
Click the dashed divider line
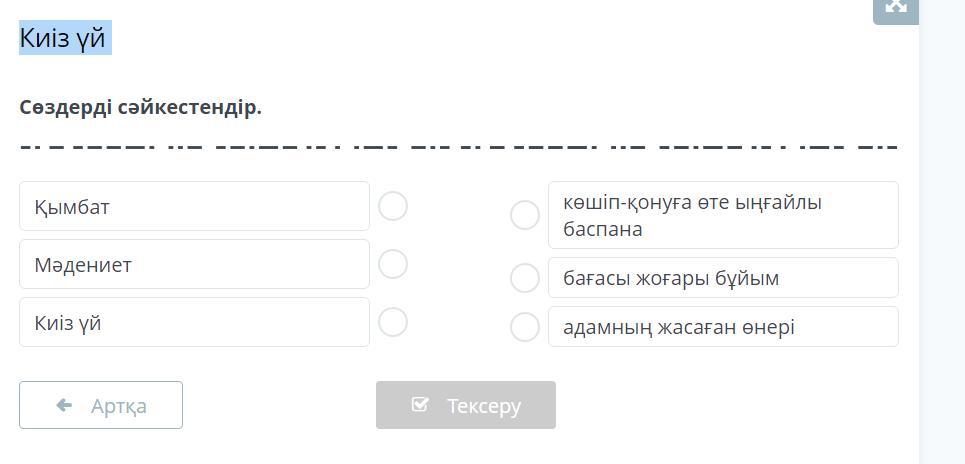tap(458, 146)
